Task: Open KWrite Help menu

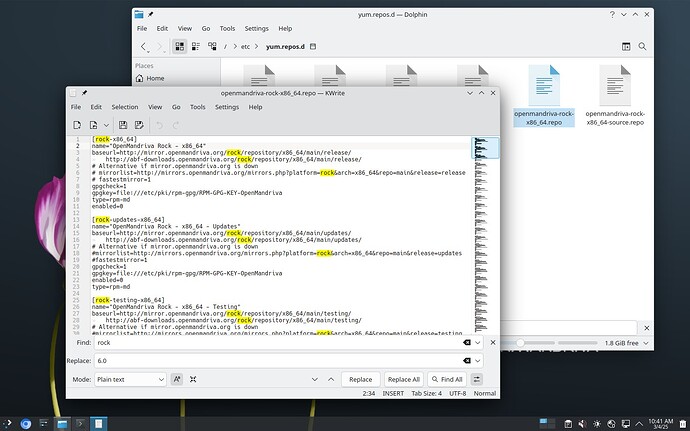Action: pyautogui.click(x=255, y=107)
